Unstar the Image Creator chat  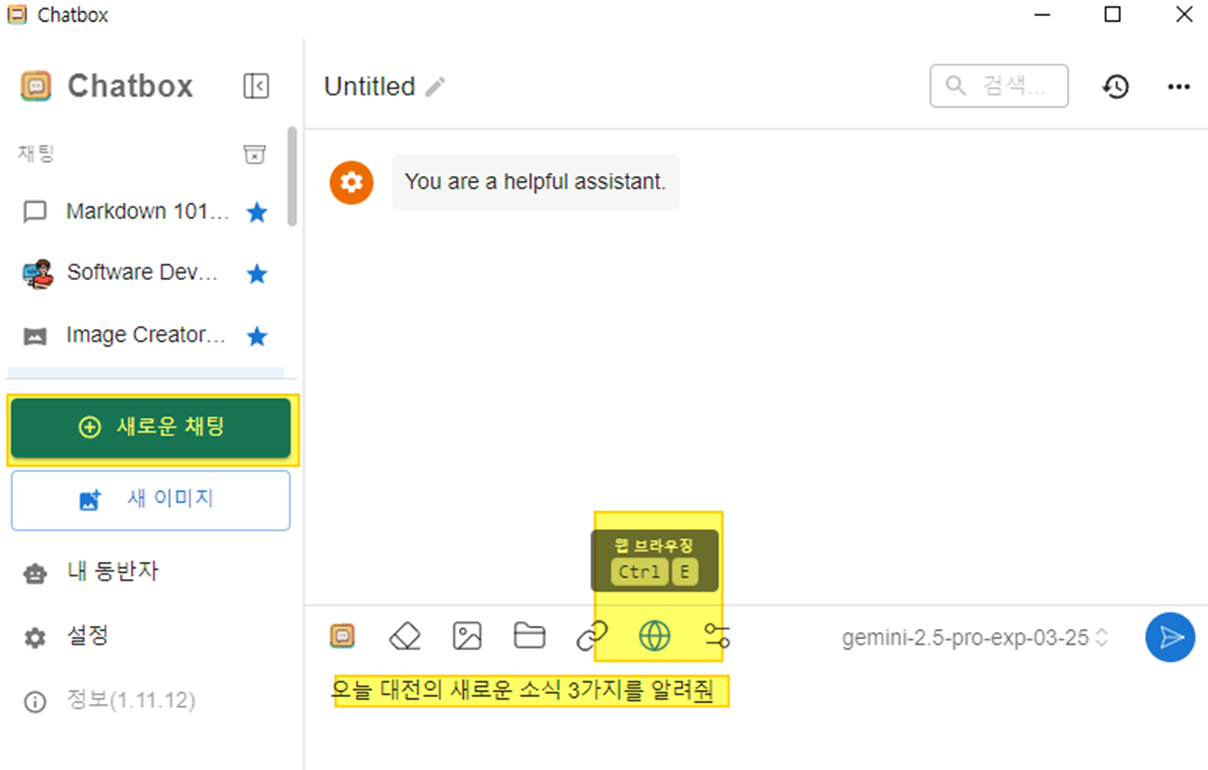coord(257,336)
